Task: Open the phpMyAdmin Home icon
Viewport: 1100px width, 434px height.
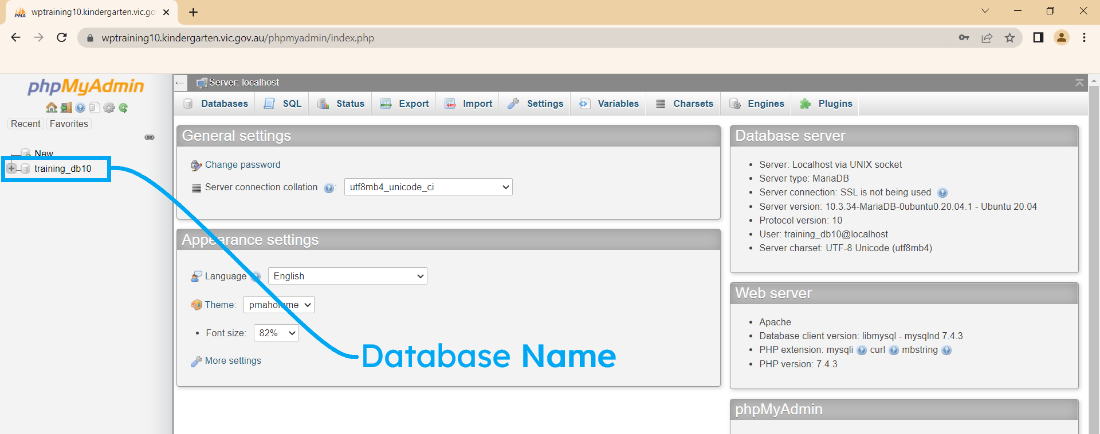Action: [x=51, y=107]
